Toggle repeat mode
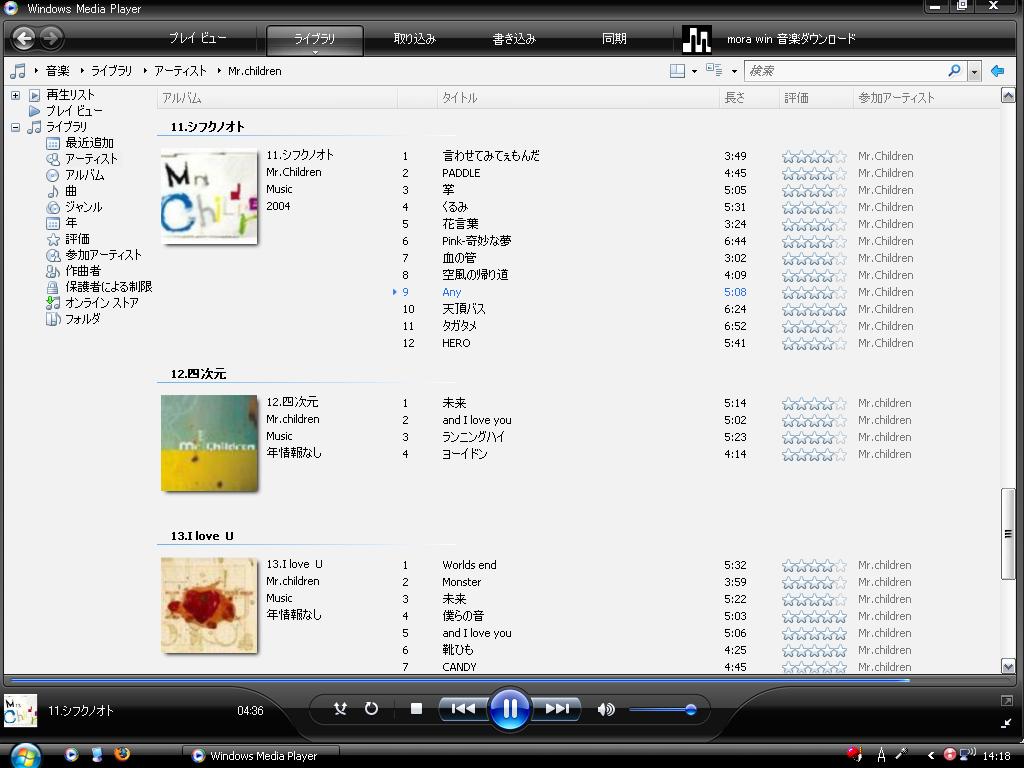 point(371,709)
